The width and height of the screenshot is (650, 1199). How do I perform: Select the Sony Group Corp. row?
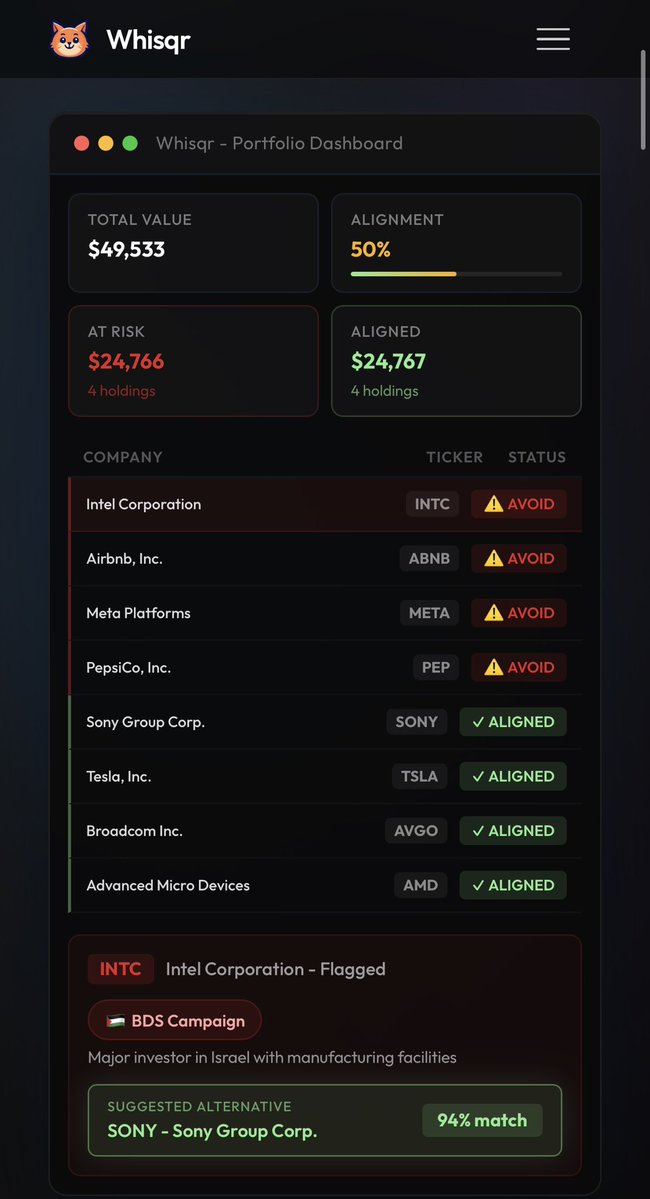click(325, 722)
